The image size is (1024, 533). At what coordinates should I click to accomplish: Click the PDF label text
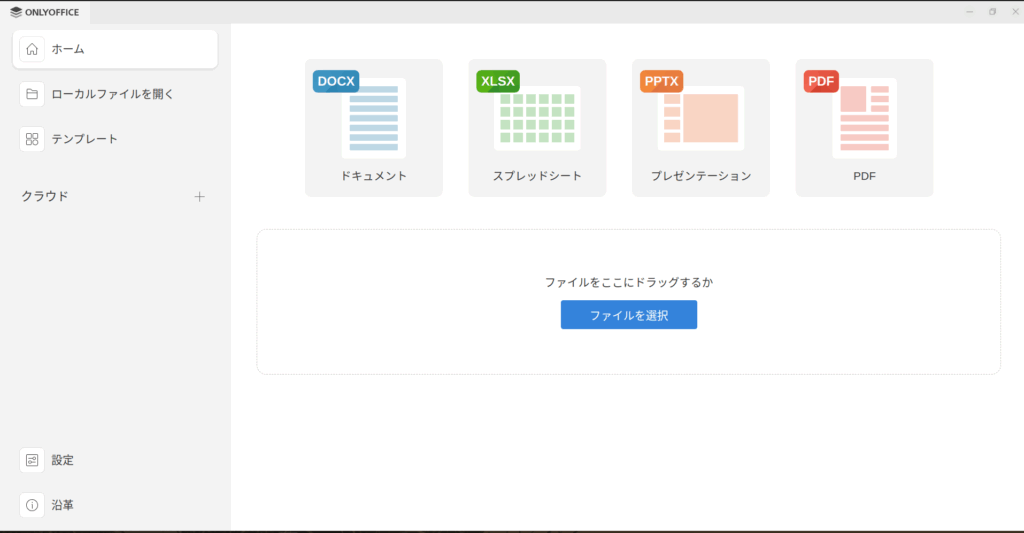pos(864,176)
